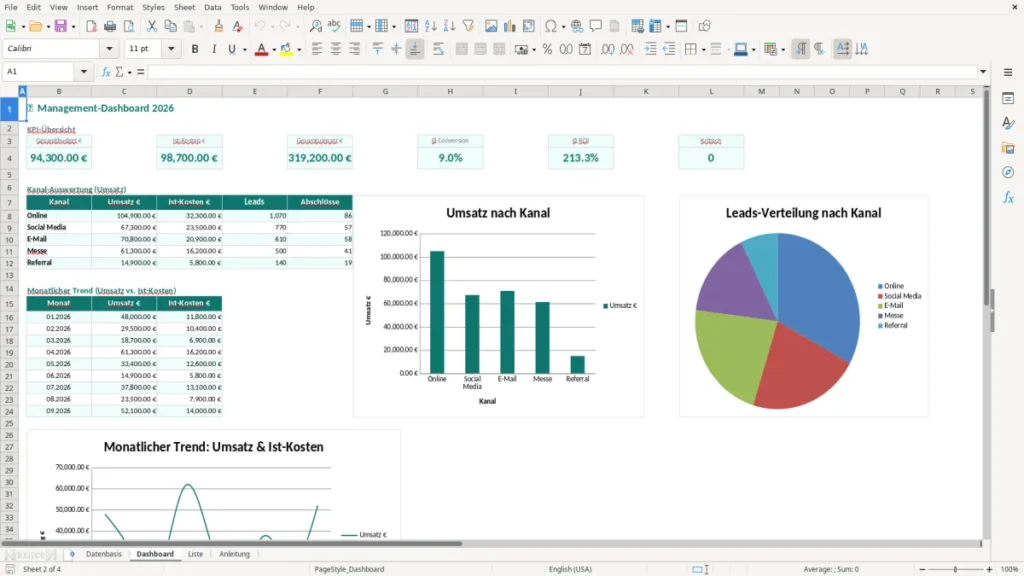Open the Print icon in toolbar

point(110,26)
